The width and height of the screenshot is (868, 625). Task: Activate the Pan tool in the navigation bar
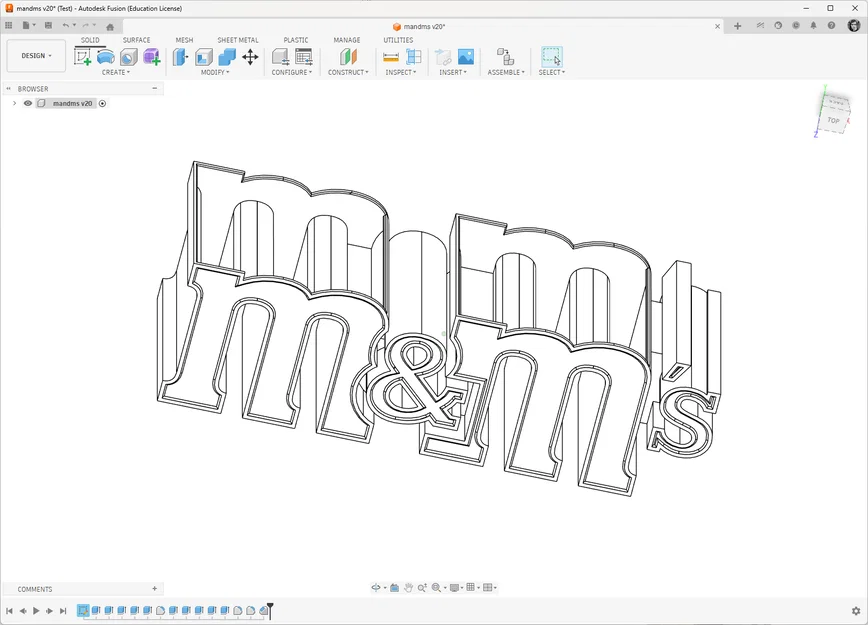tap(409, 587)
